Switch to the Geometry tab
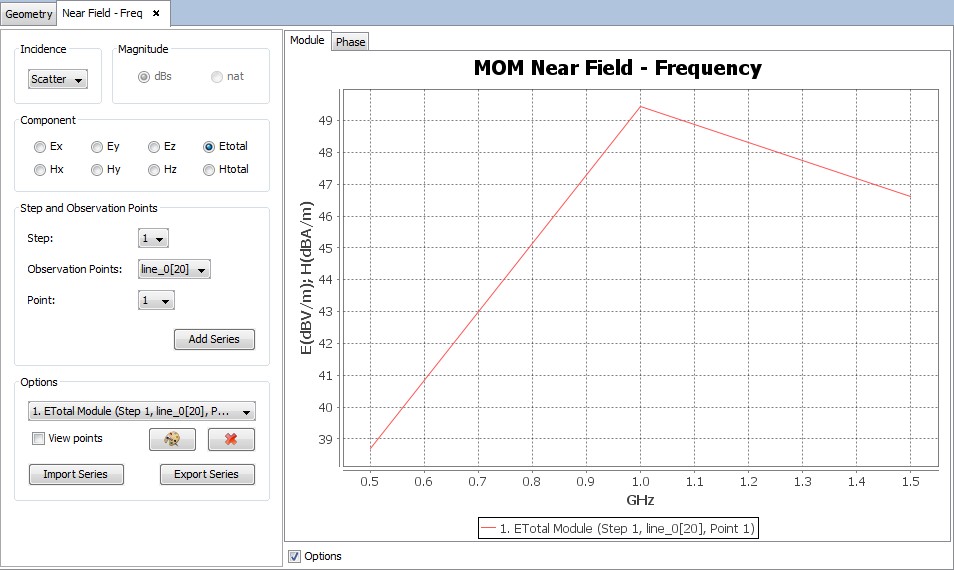 (x=29, y=14)
